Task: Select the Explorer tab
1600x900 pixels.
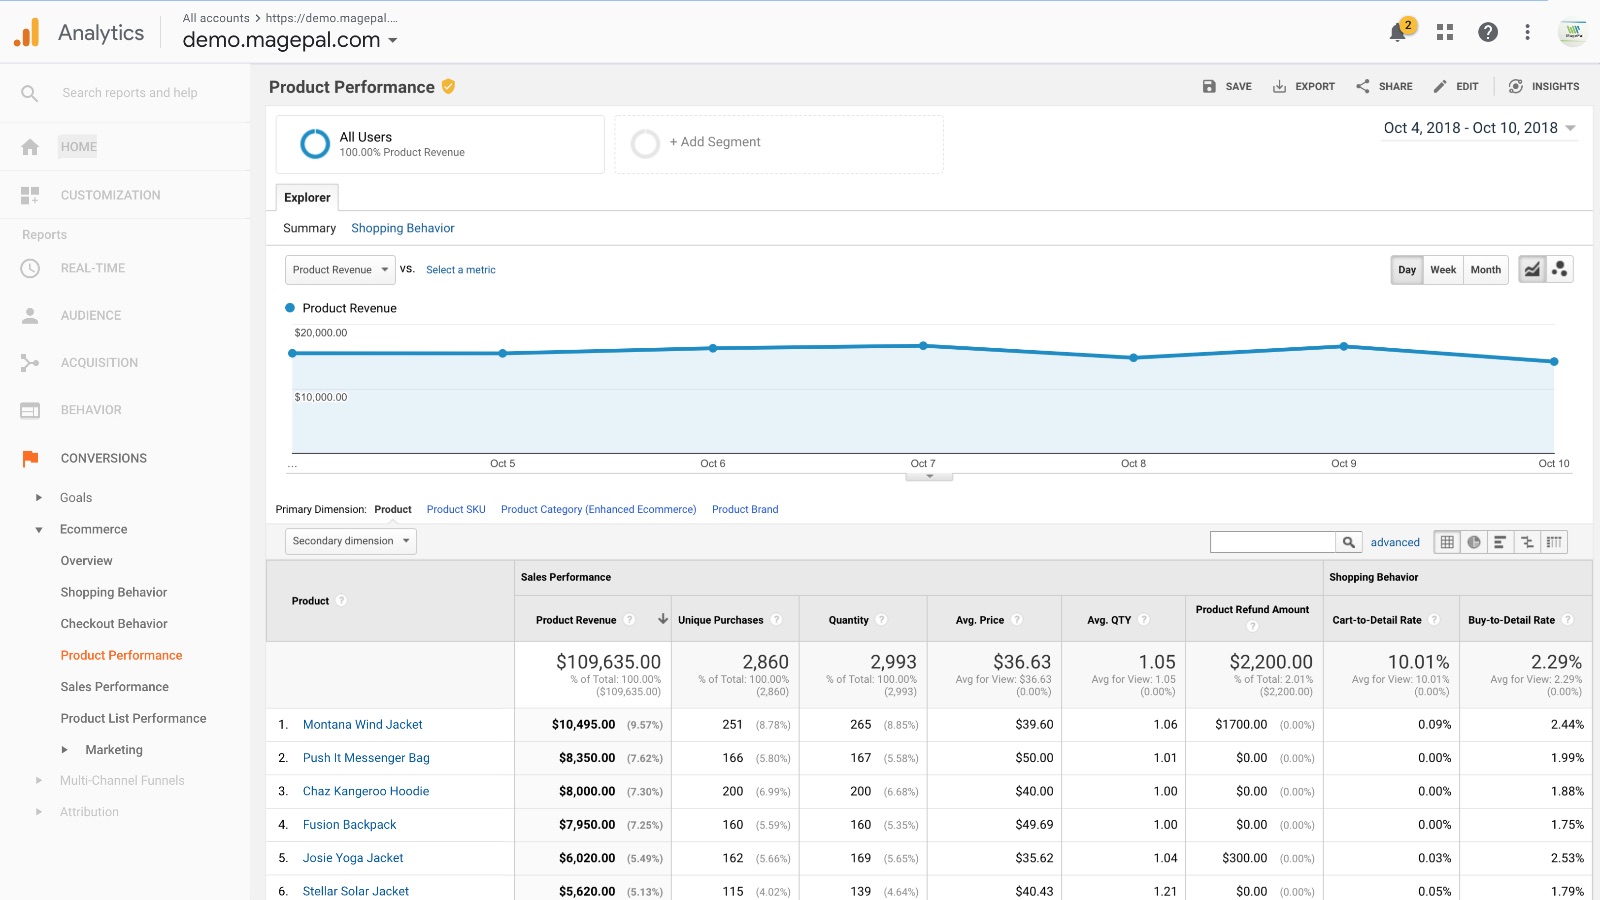Action: point(307,197)
